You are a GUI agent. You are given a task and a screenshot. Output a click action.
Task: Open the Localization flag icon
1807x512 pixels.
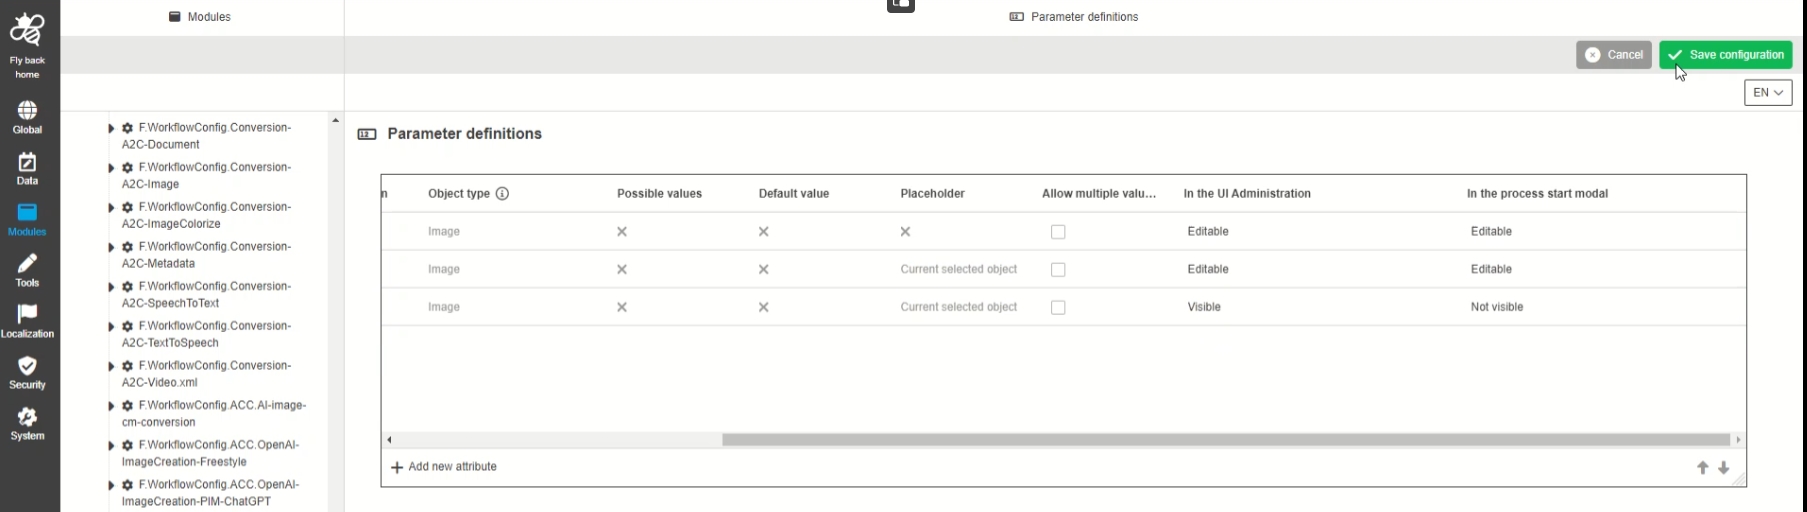point(27,315)
